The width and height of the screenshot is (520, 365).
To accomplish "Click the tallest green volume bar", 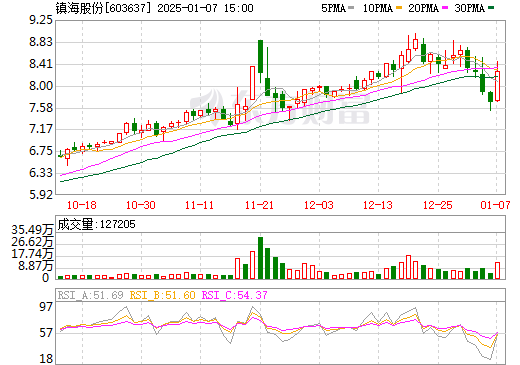I will coord(260,258).
